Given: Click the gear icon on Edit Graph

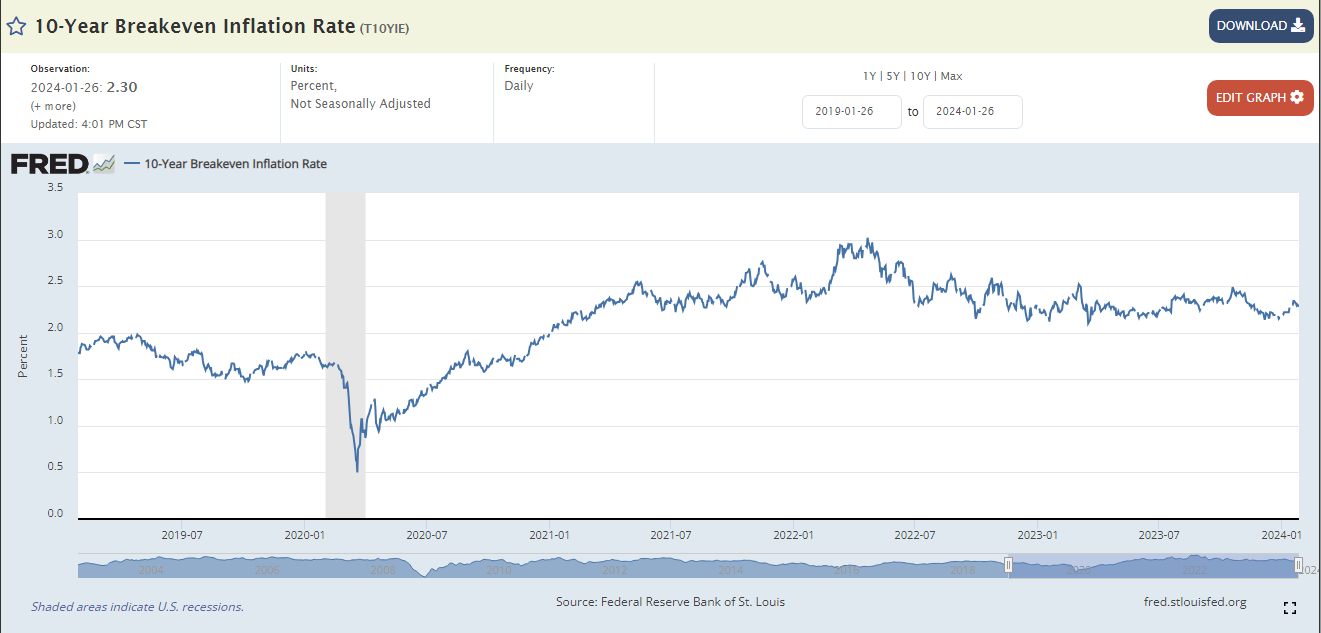Looking at the screenshot, I should pos(1297,97).
